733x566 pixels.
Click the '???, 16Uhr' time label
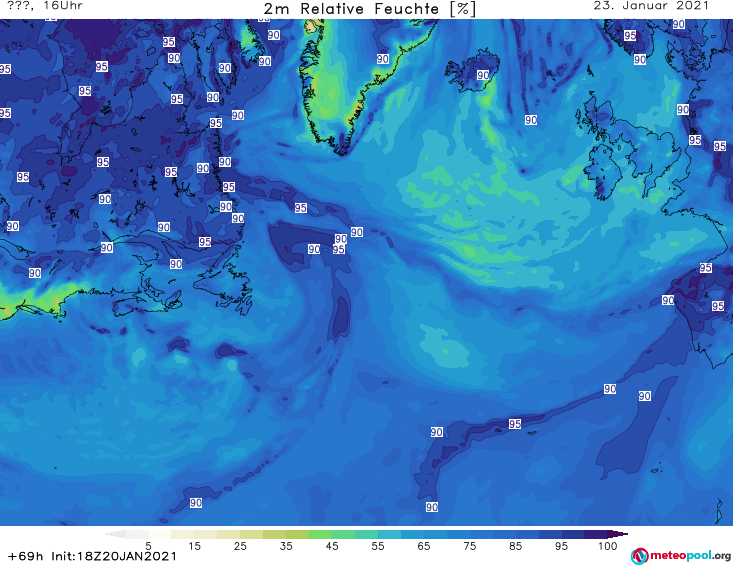[x=45, y=6]
